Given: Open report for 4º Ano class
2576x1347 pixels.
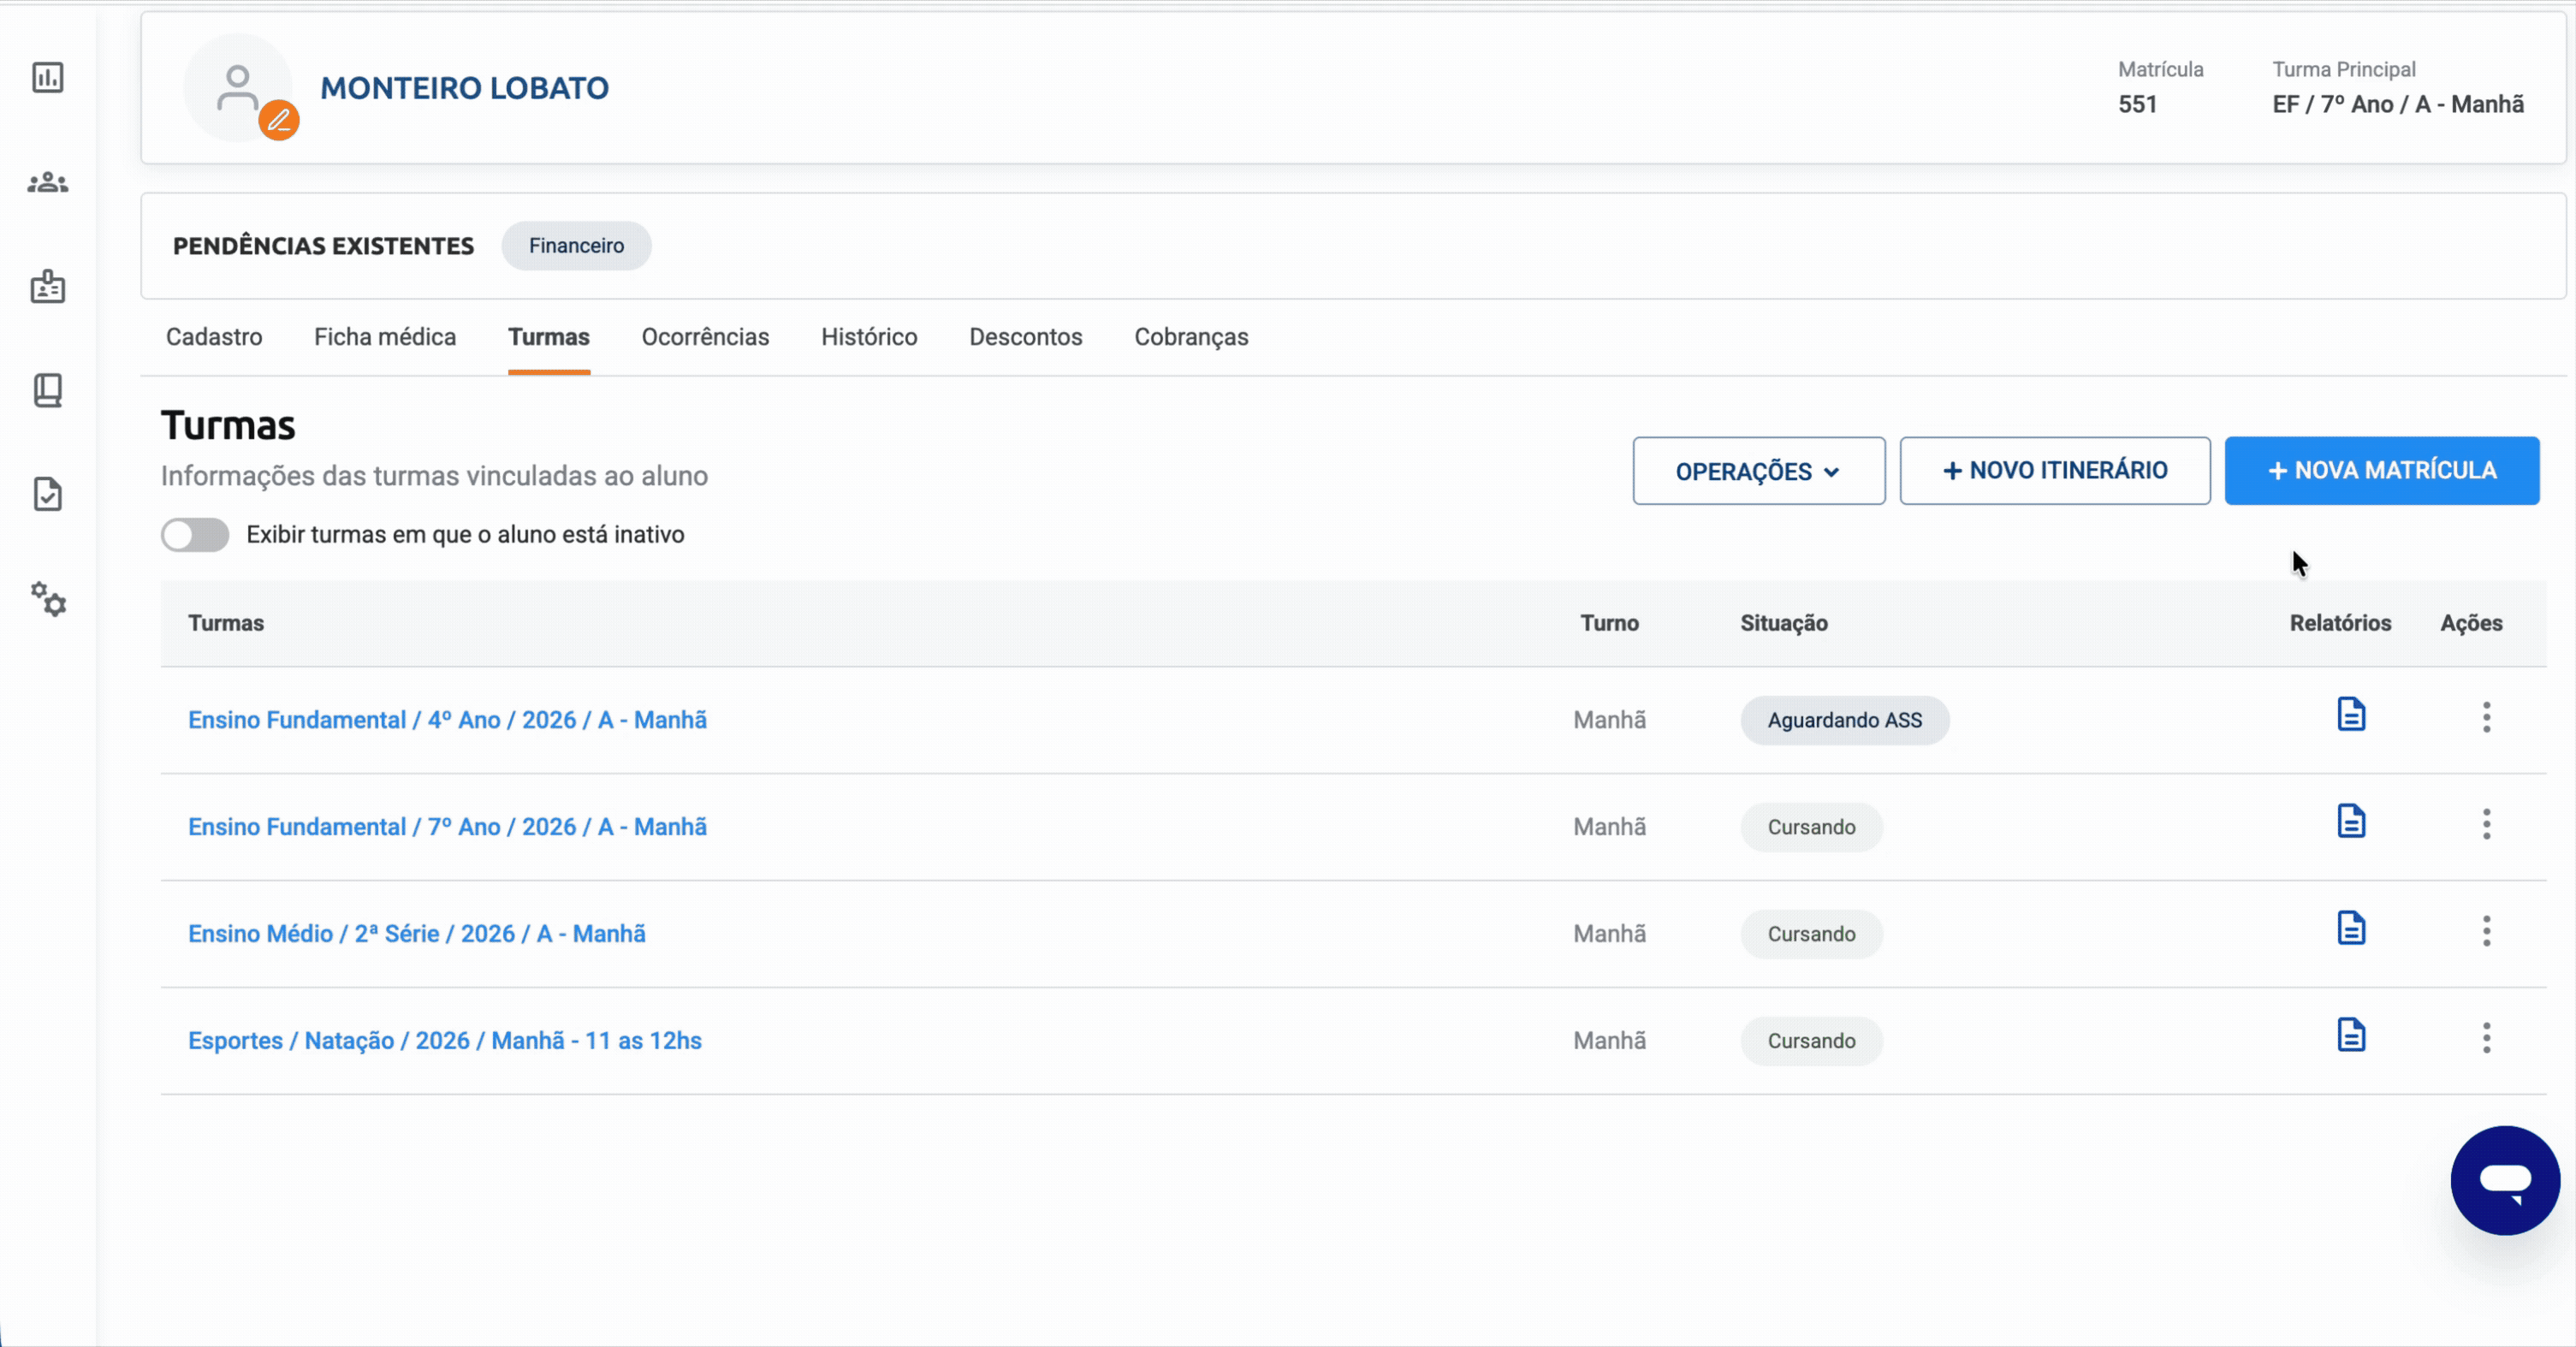Looking at the screenshot, I should pos(2351,715).
